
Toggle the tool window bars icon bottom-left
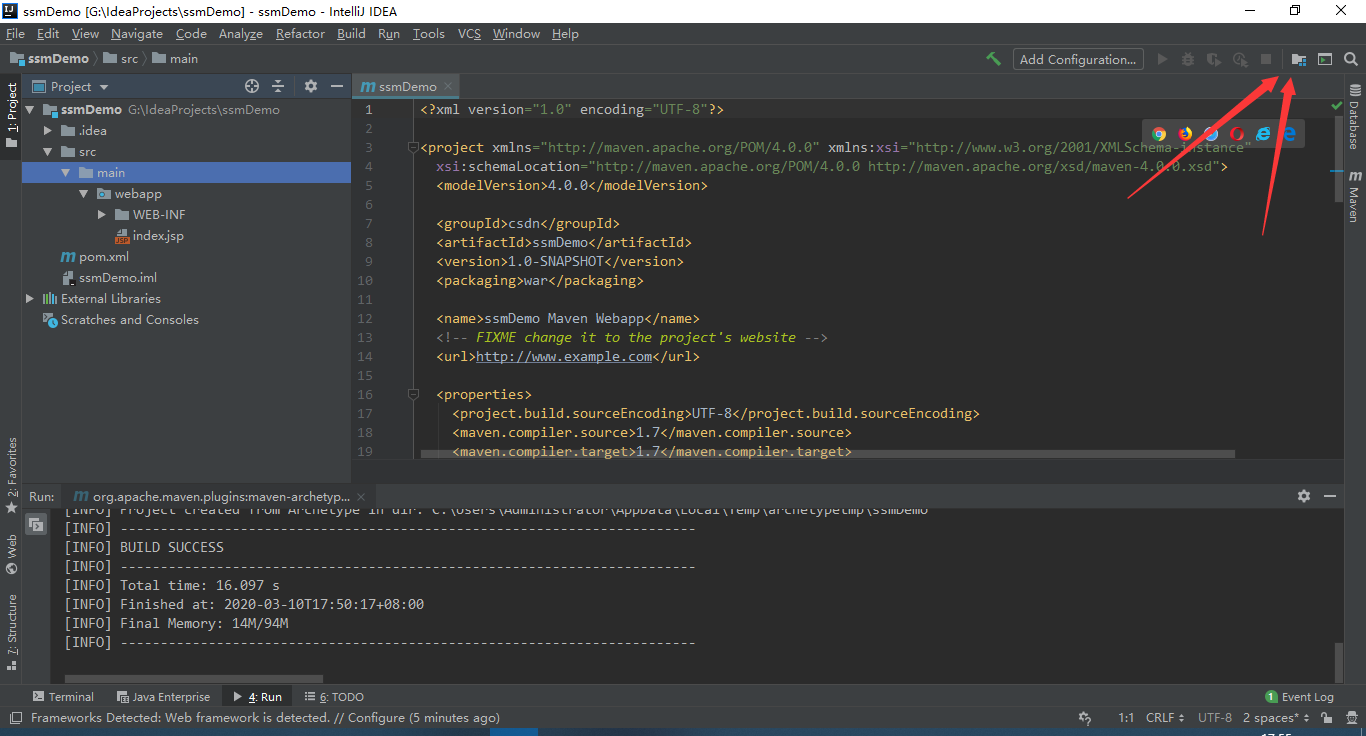coord(15,718)
